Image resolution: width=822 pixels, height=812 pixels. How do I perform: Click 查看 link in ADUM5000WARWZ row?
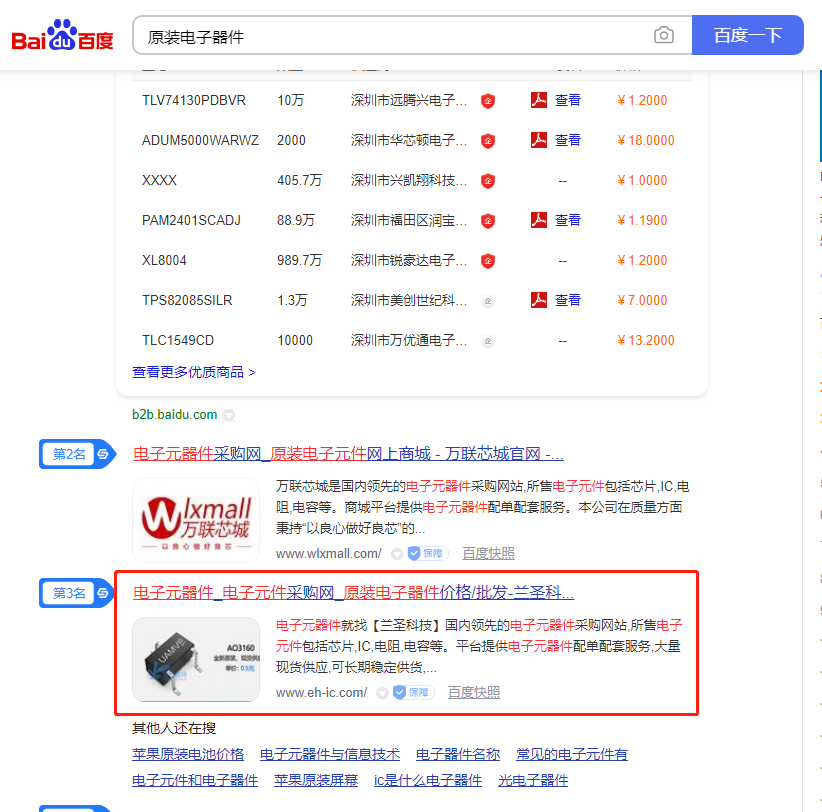tap(568, 140)
